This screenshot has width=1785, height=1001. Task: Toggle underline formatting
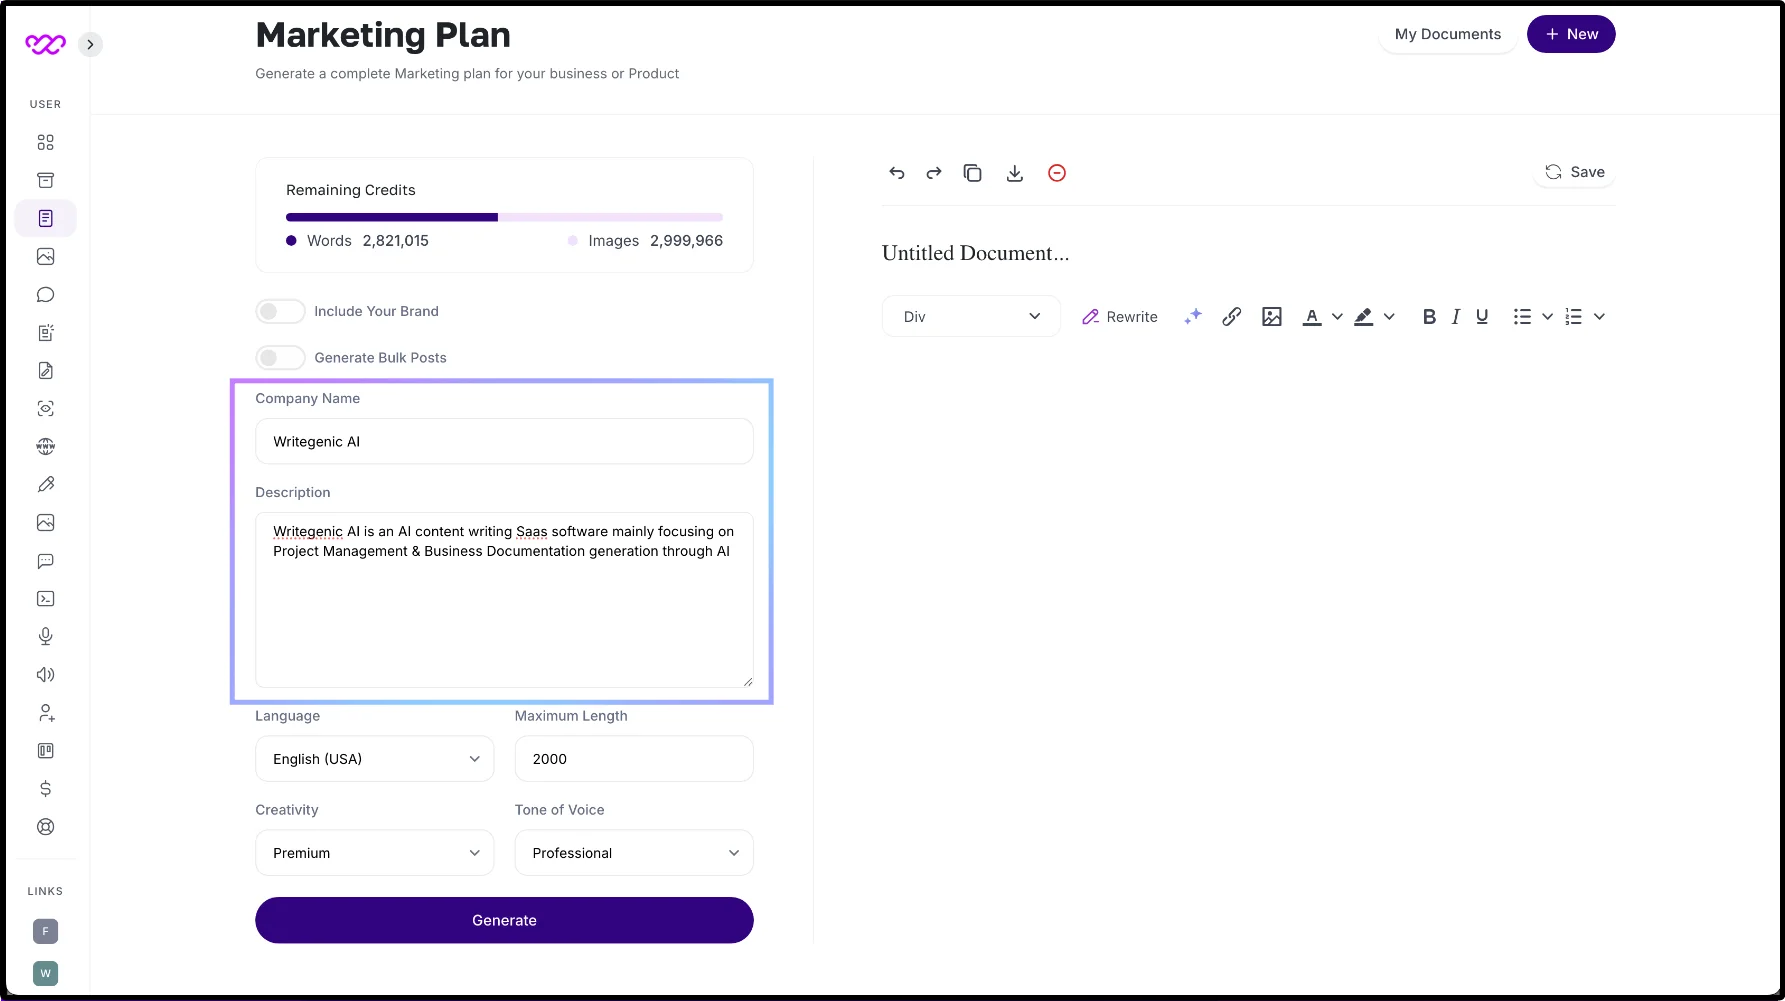click(x=1482, y=316)
